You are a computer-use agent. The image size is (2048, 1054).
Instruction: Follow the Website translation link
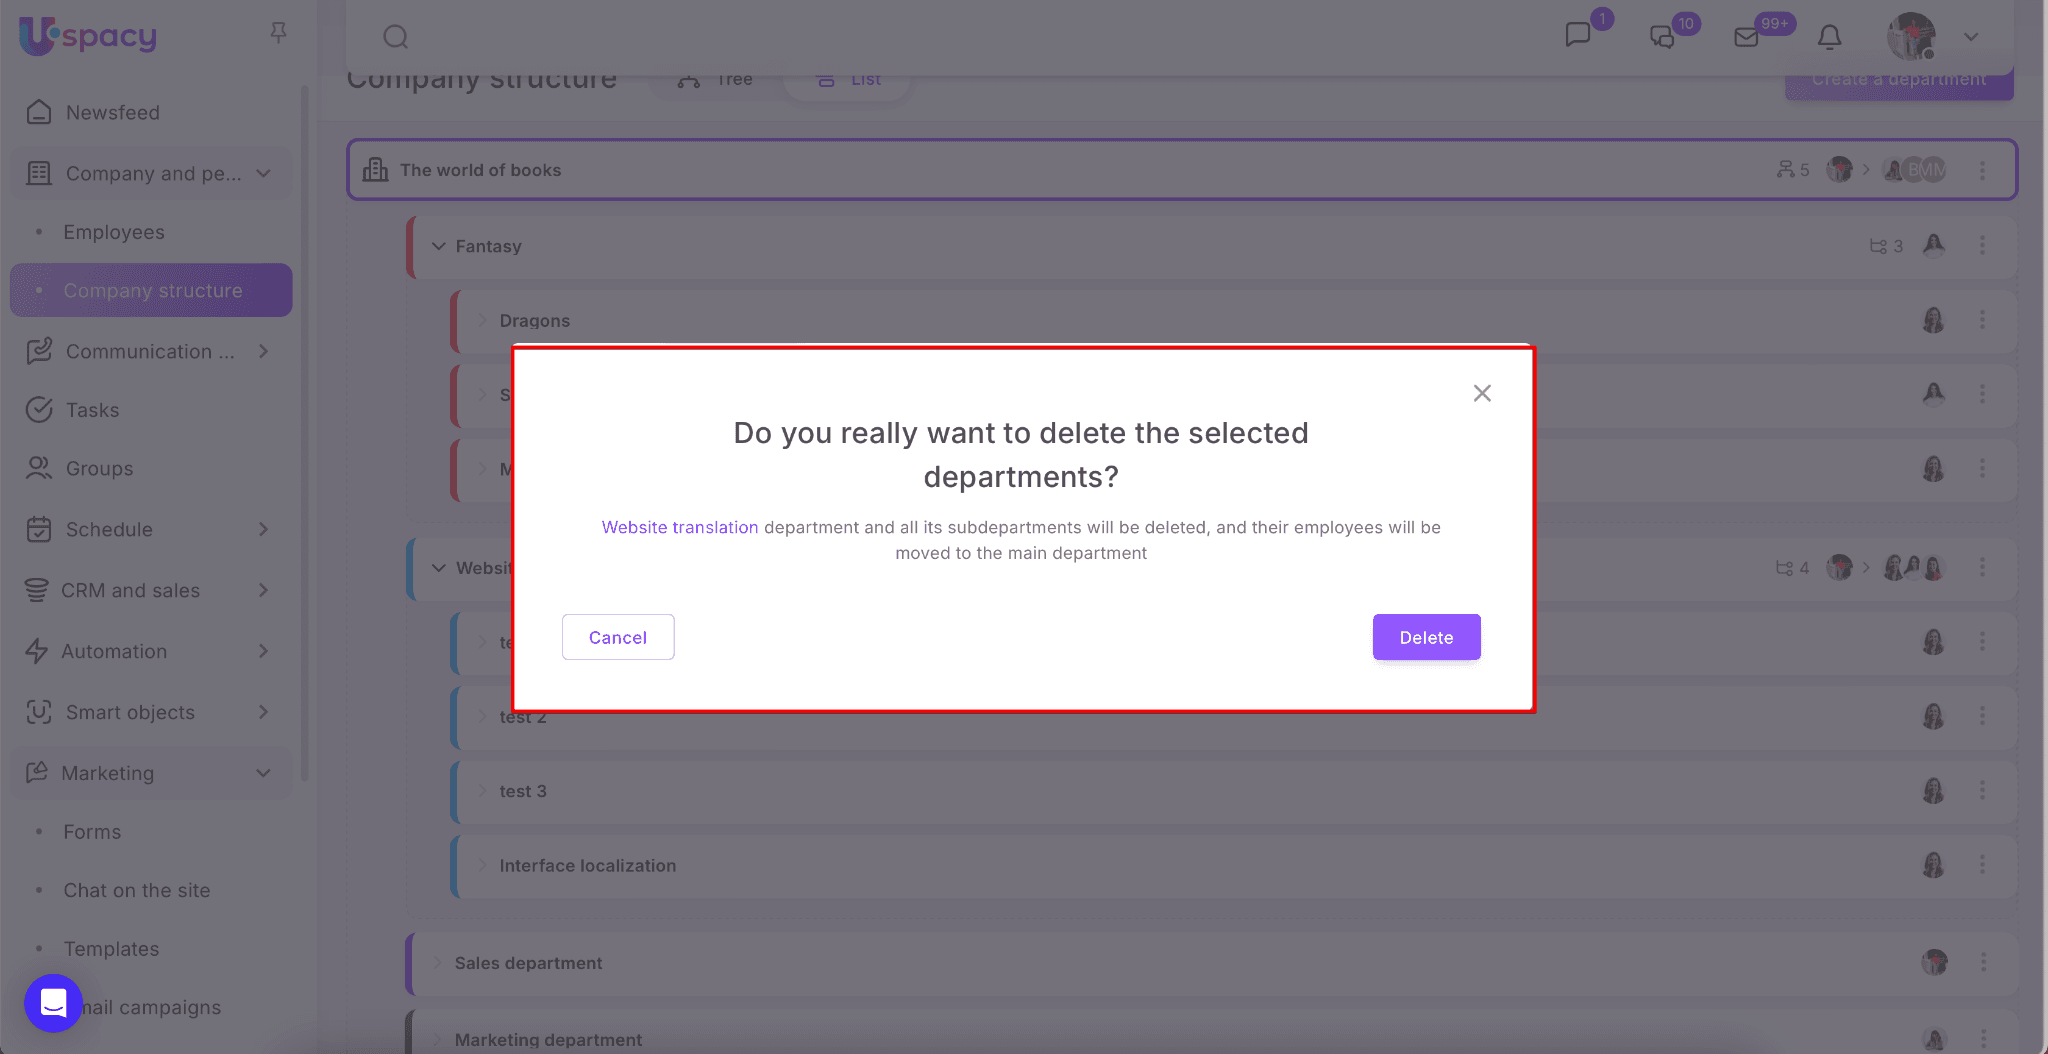click(679, 527)
